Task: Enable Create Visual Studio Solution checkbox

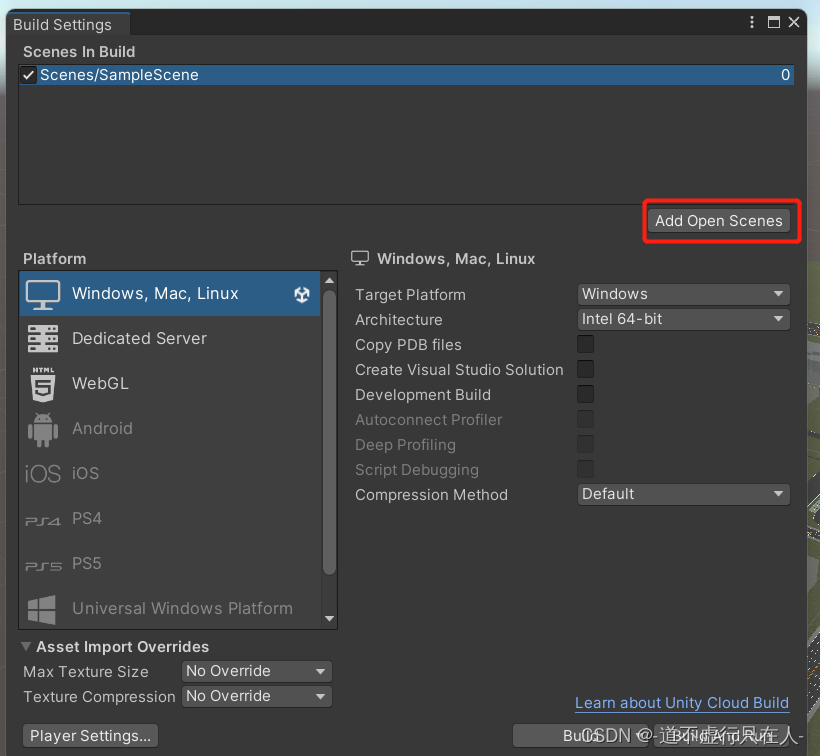Action: [585, 370]
